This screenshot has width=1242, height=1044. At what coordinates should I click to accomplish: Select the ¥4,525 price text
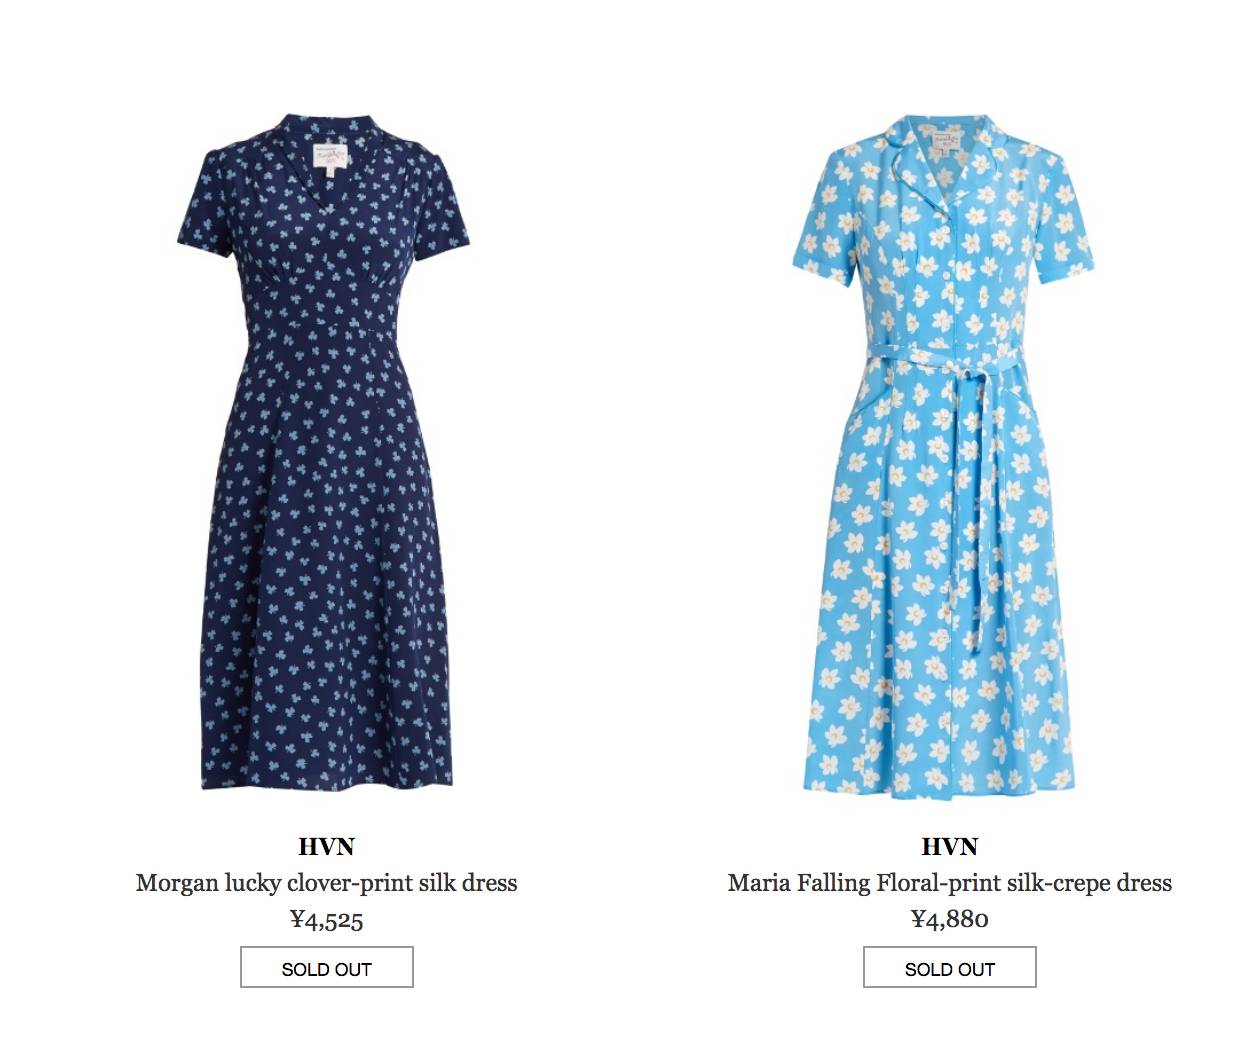coord(326,919)
